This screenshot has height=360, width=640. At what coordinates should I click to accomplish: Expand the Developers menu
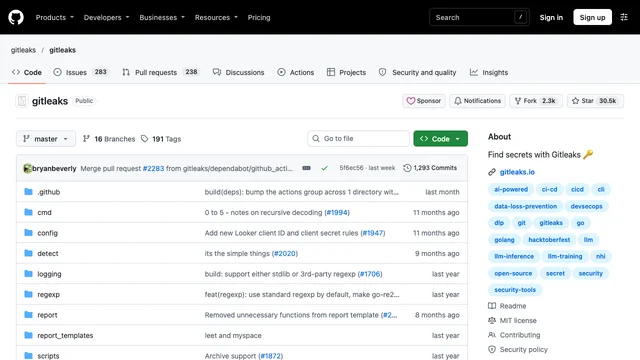107,18
